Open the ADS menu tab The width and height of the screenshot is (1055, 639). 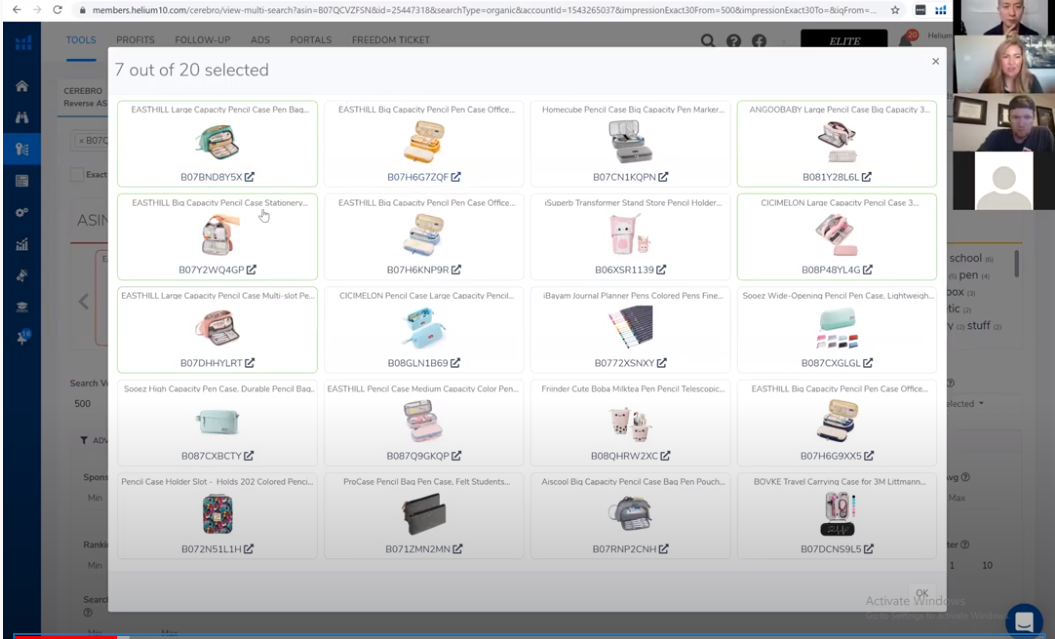(x=260, y=40)
